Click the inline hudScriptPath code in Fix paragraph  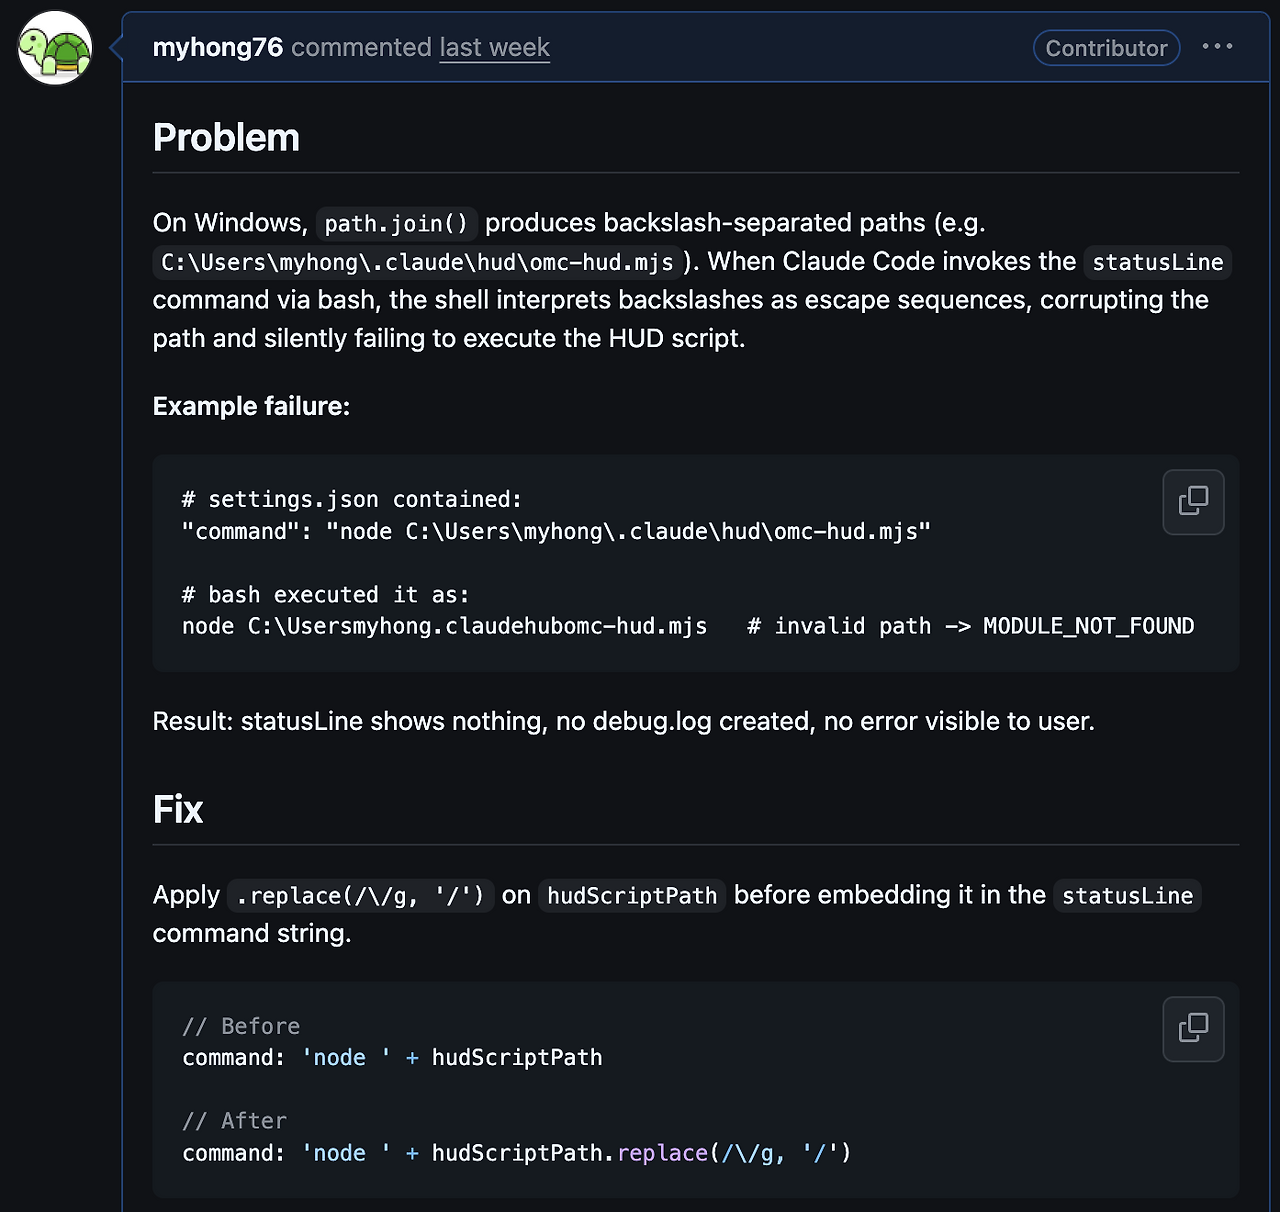click(x=632, y=896)
